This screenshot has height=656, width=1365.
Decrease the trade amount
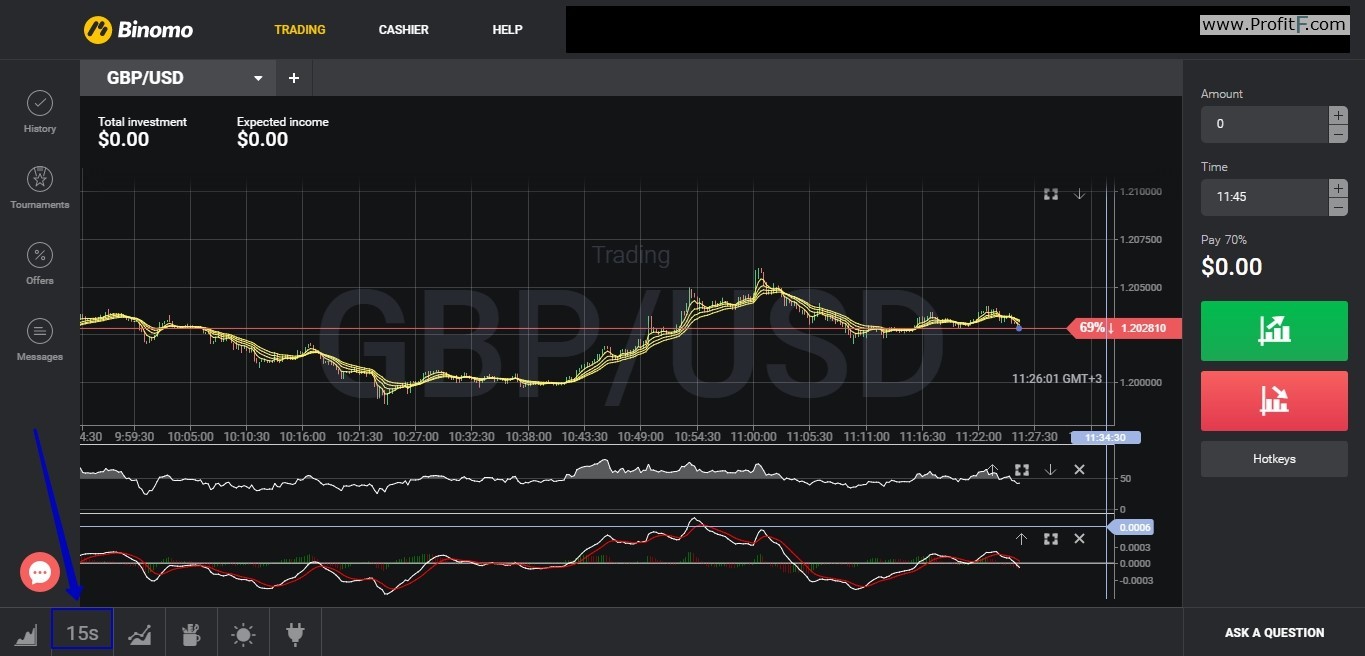point(1338,134)
